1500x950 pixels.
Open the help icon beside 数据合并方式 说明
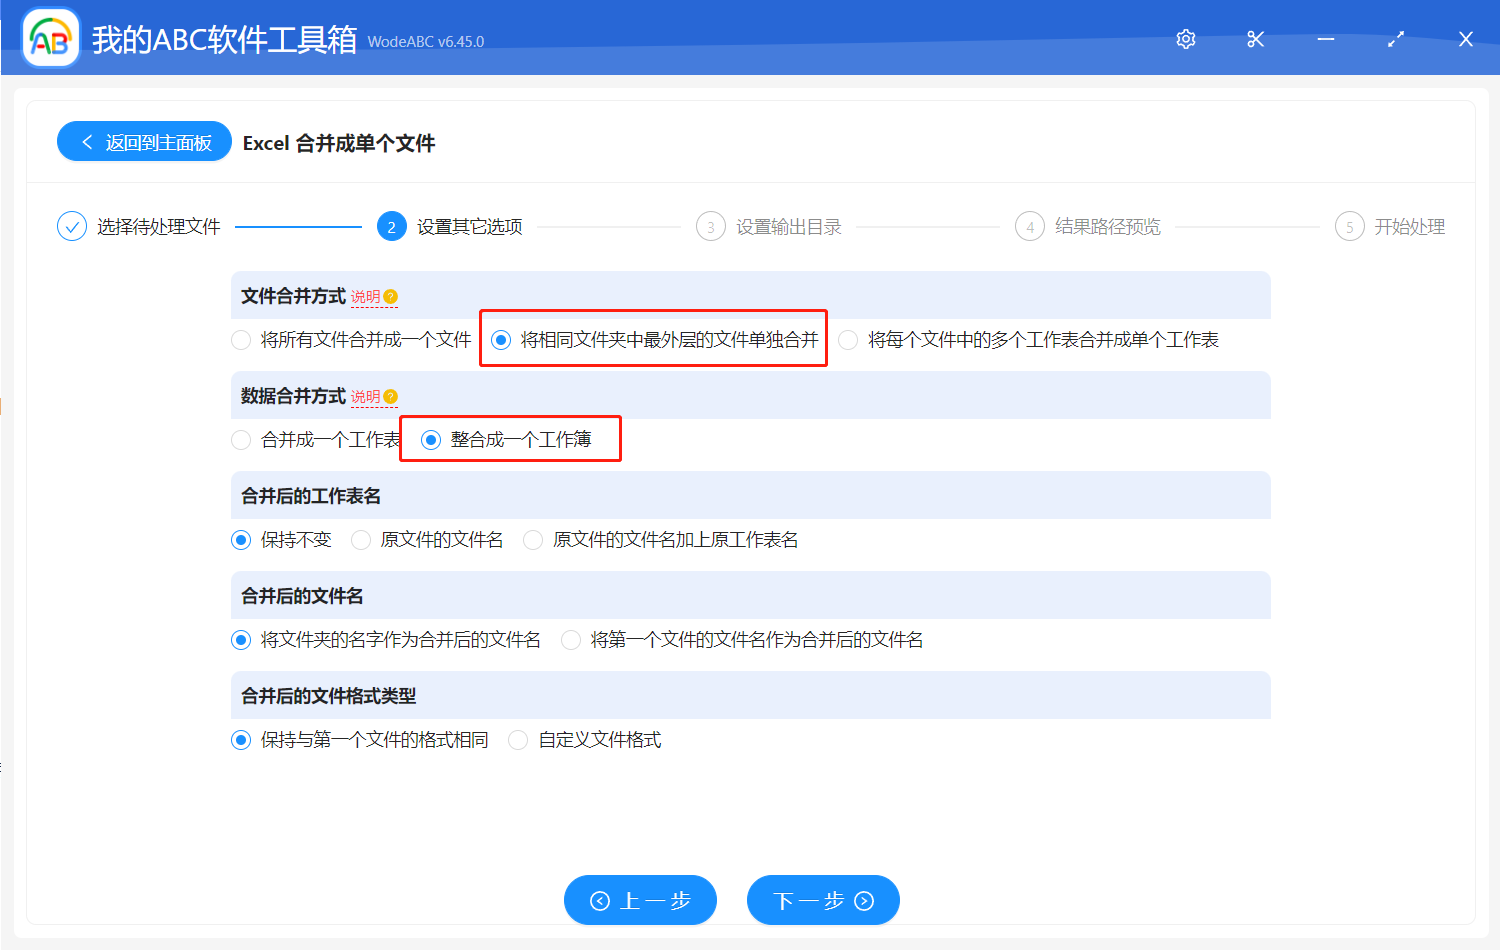click(391, 395)
